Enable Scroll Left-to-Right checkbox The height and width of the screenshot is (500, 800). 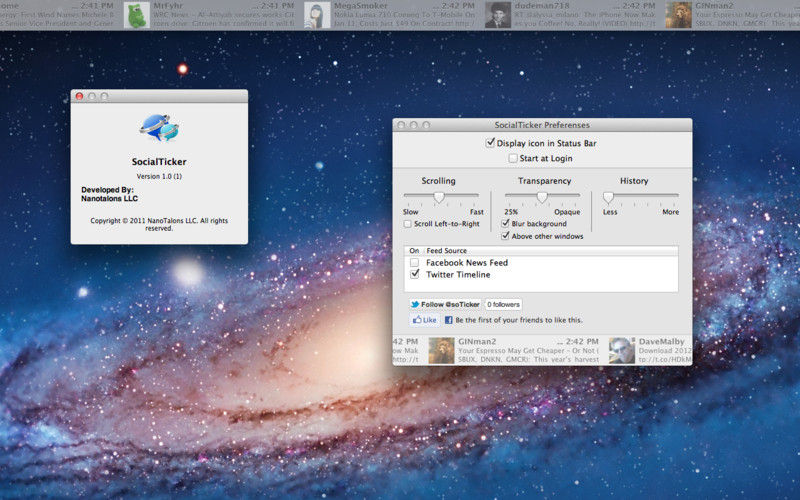click(408, 223)
